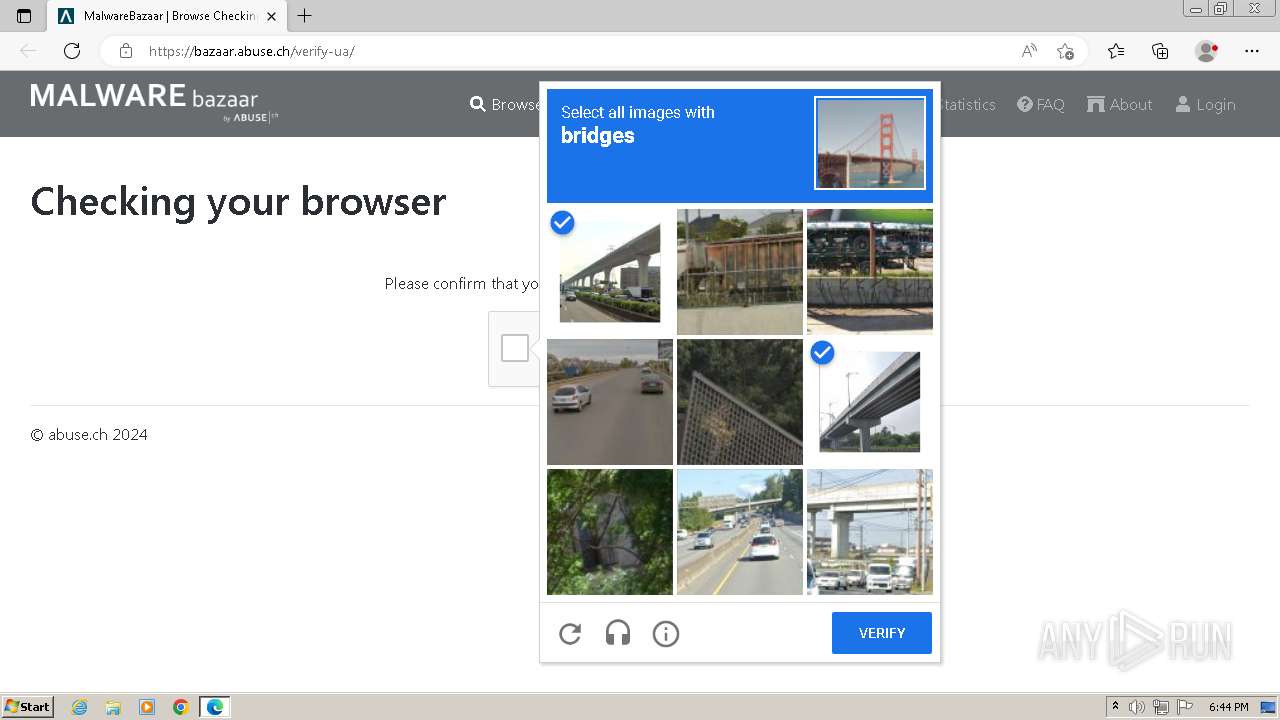Open the Statistics page

click(969, 104)
